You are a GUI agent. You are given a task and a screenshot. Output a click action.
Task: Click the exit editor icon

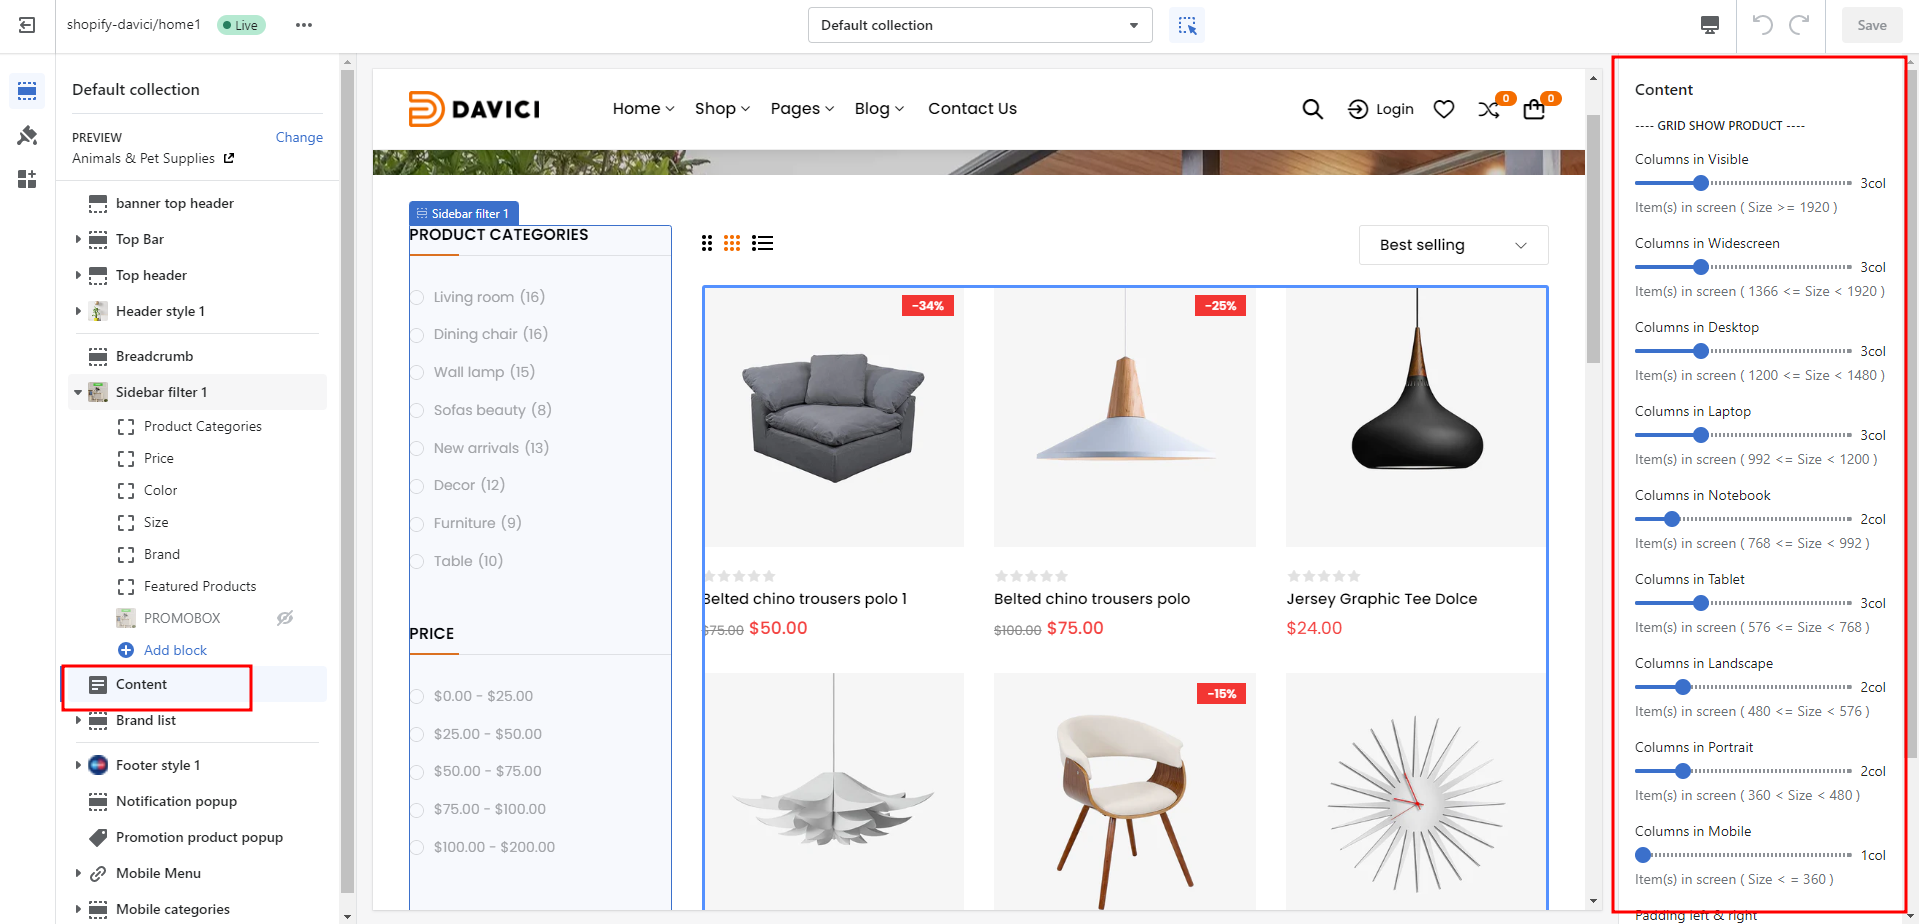27,25
